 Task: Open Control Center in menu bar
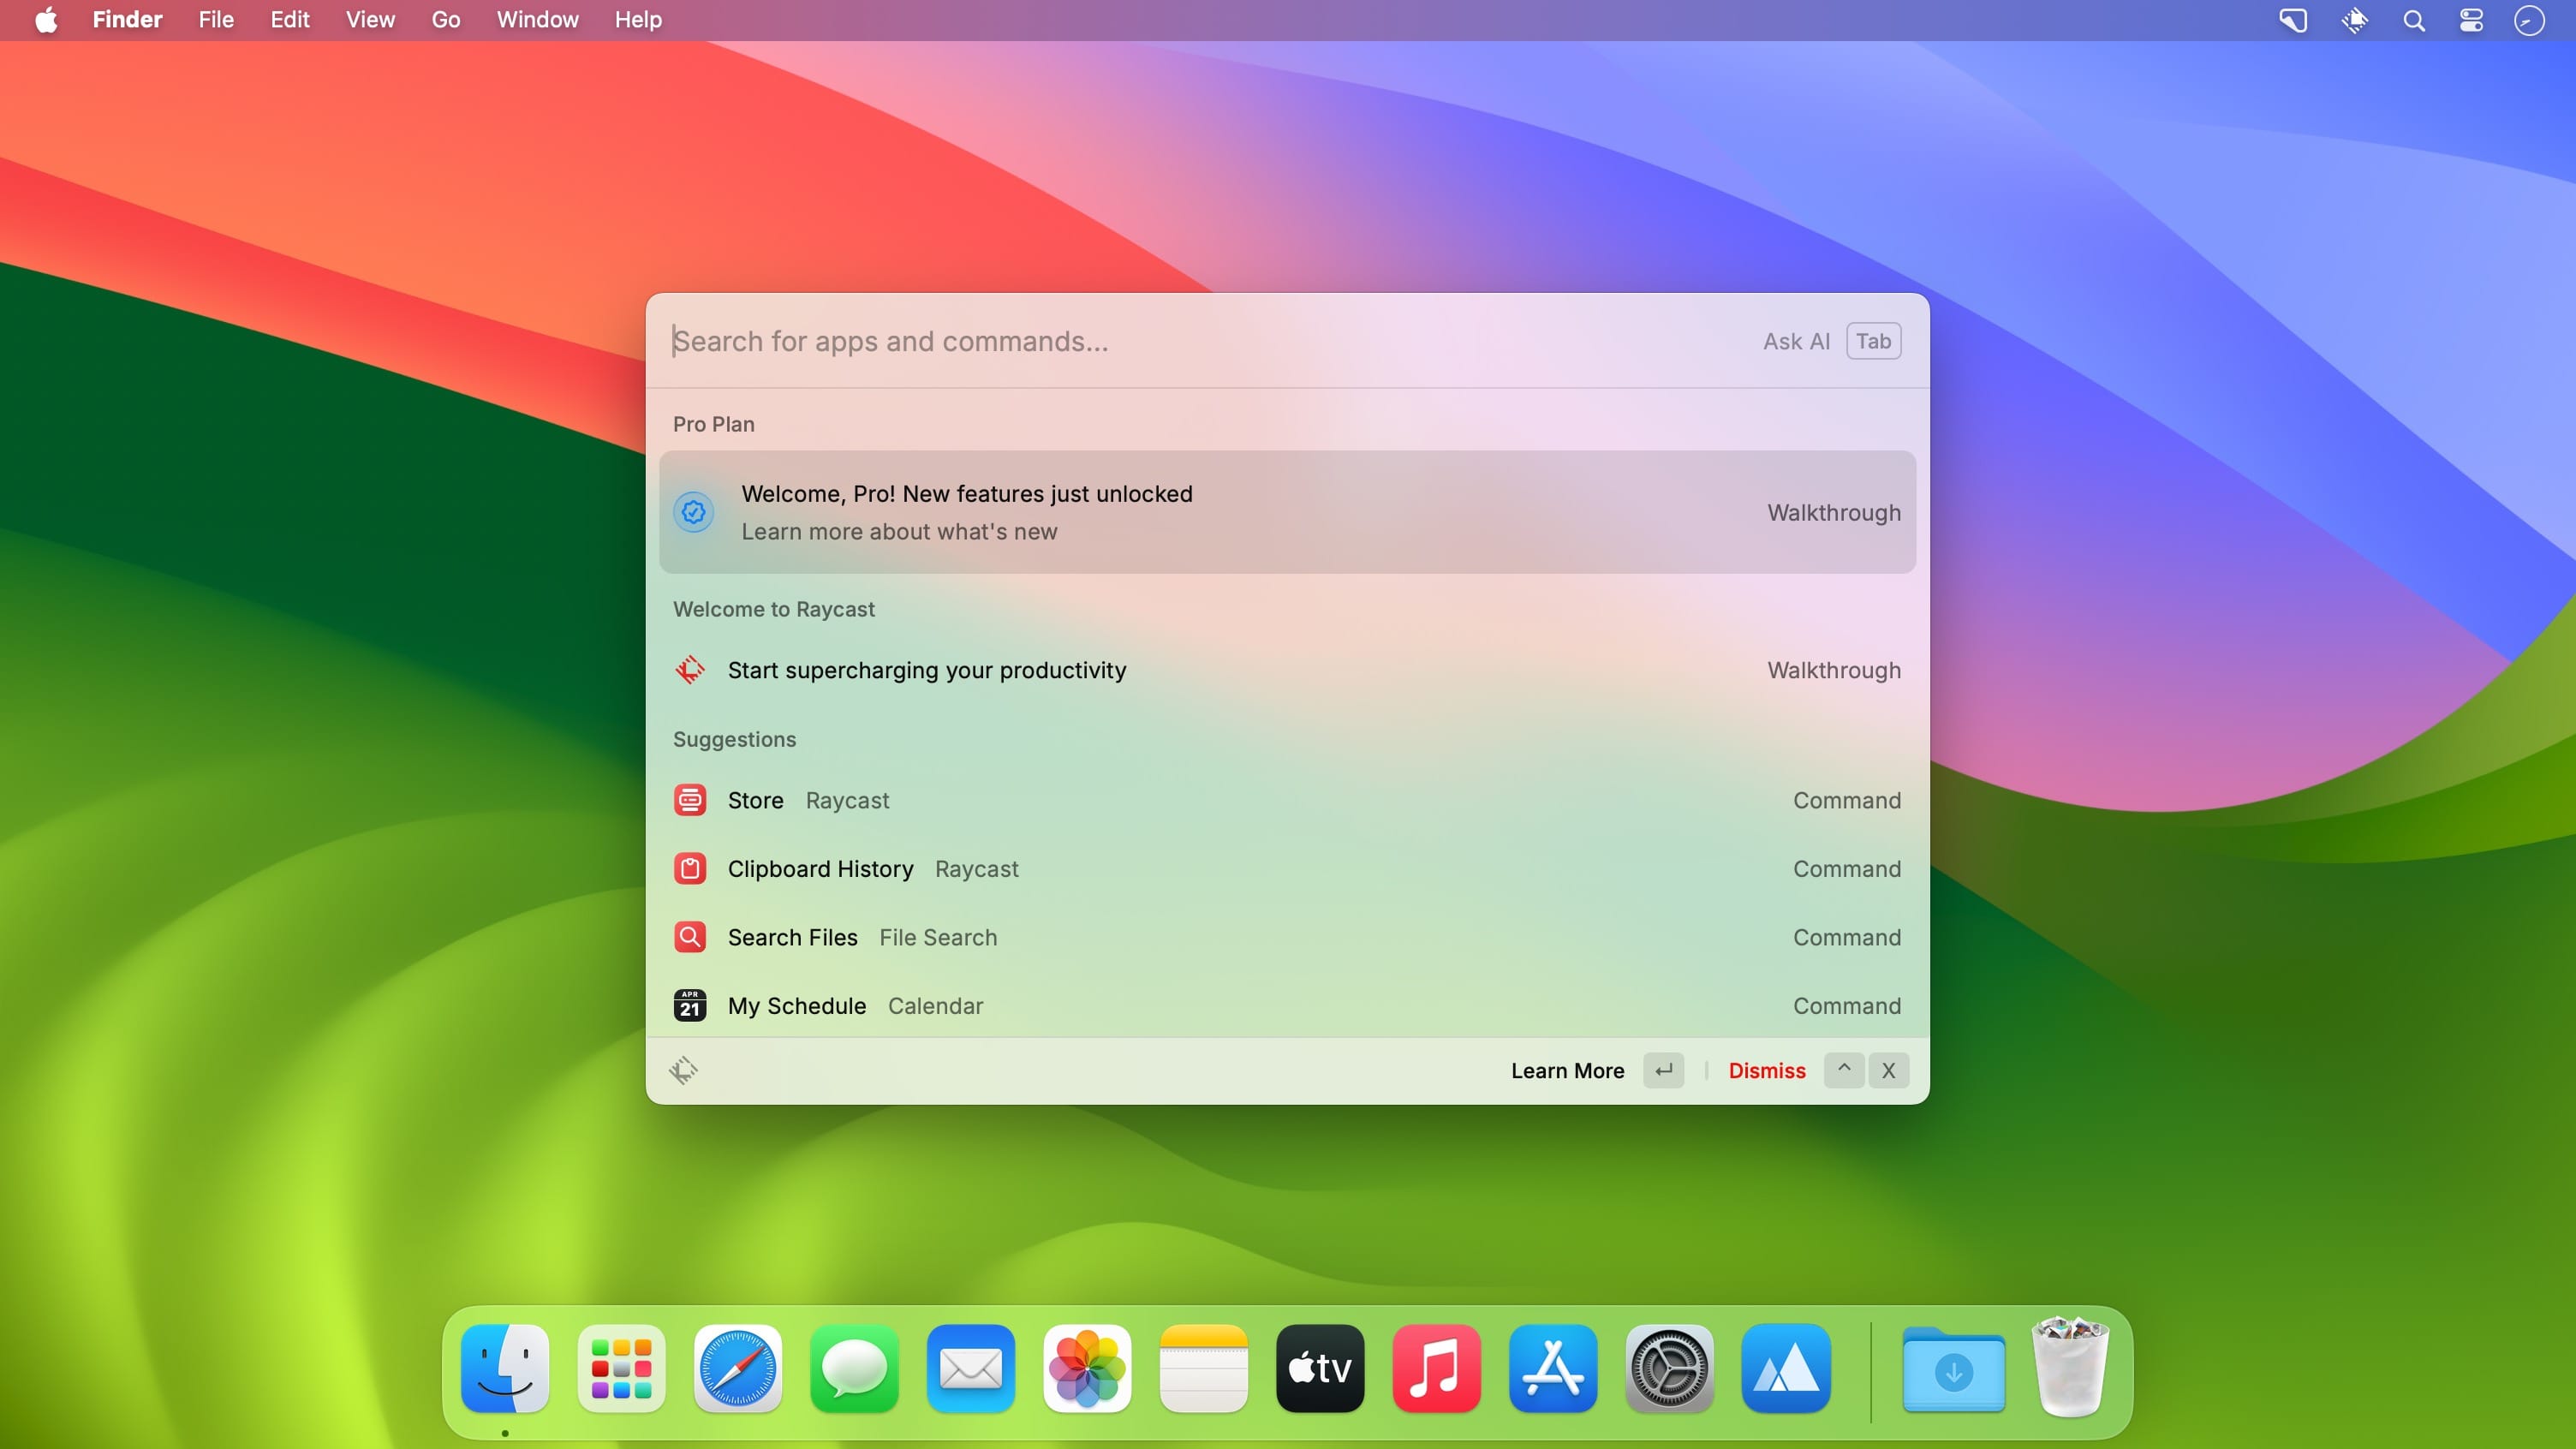tap(2471, 21)
